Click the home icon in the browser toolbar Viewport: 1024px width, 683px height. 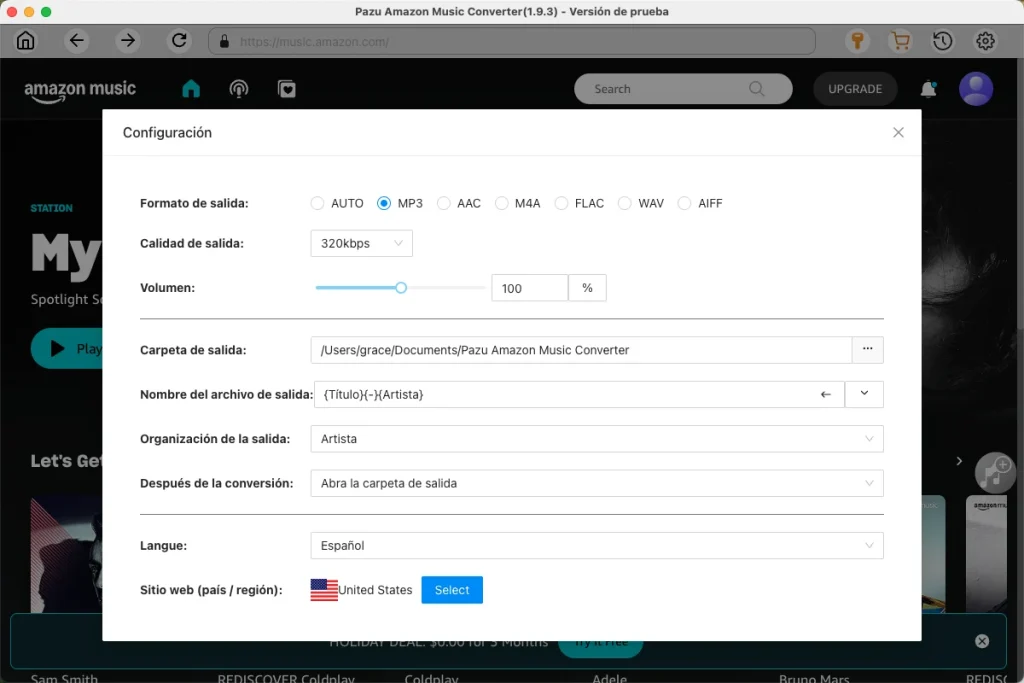click(x=25, y=41)
